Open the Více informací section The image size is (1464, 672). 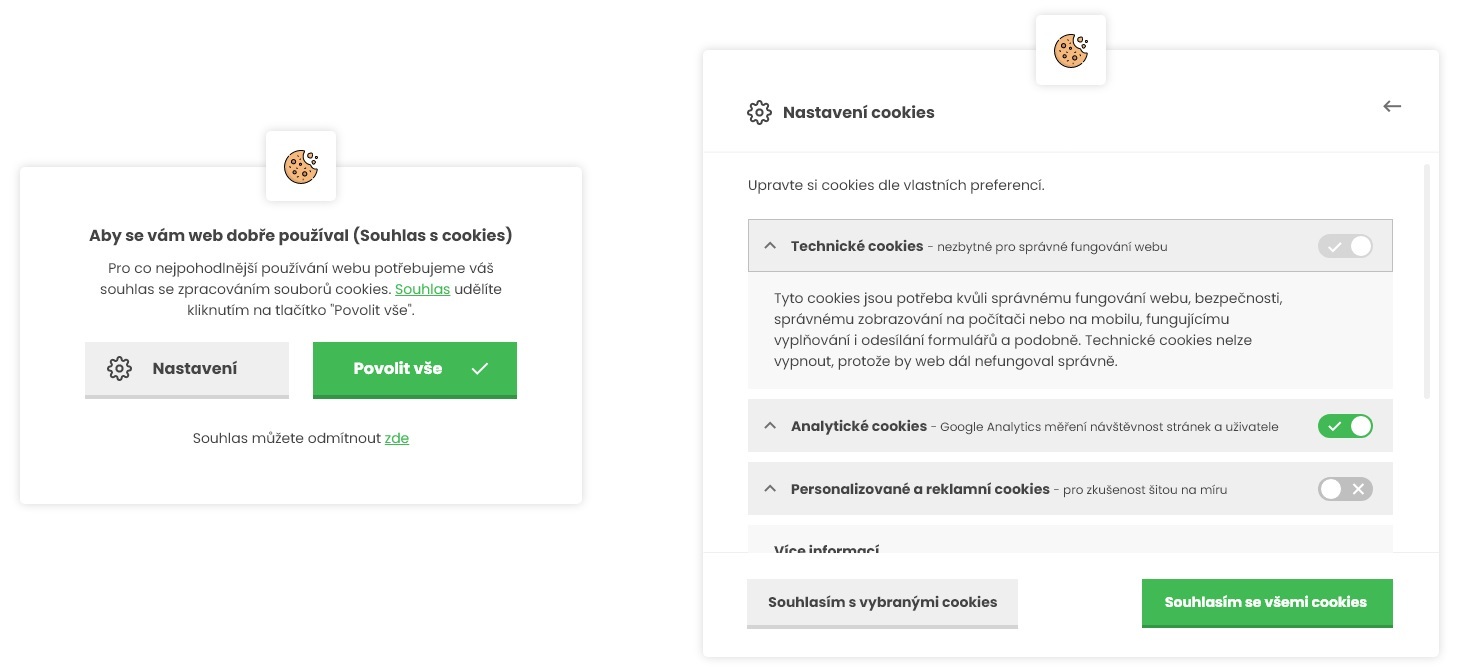[827, 549]
